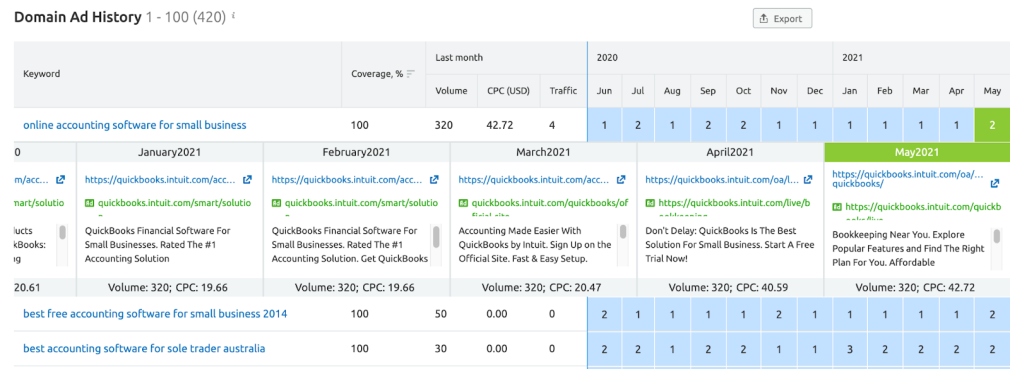Click the info icon beside Domain Ad History
Image resolution: width=1010 pixels, height=369 pixels.
pos(233,15)
